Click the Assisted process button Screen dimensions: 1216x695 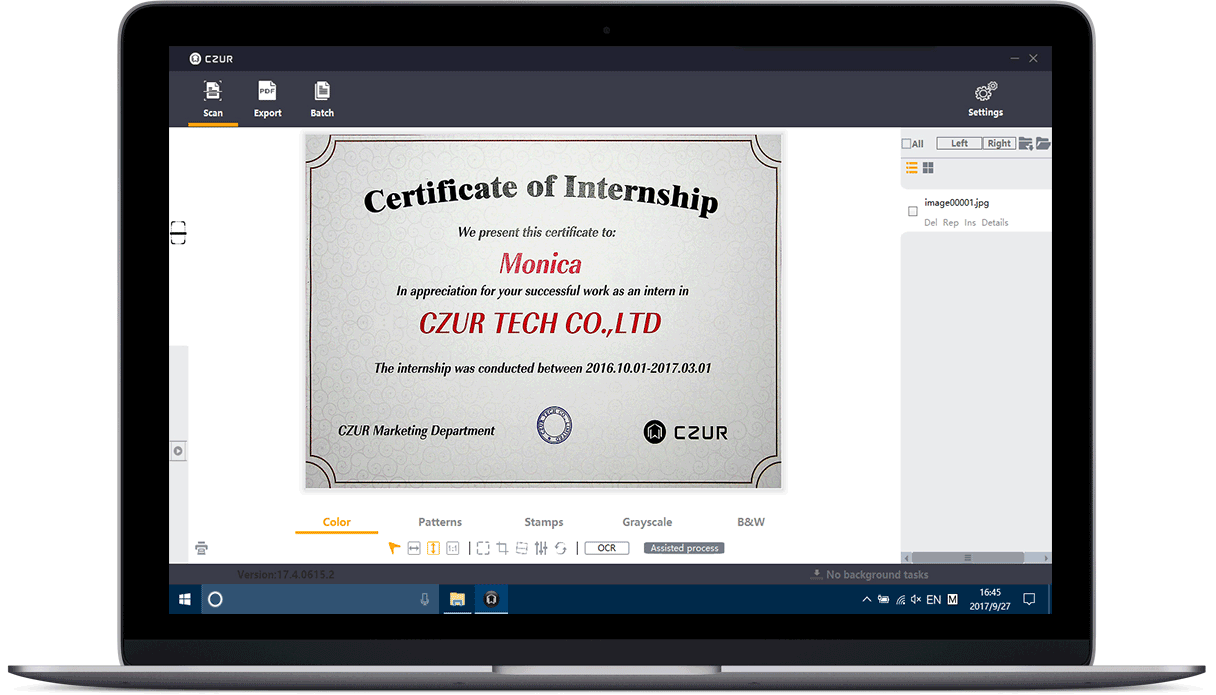coord(684,548)
